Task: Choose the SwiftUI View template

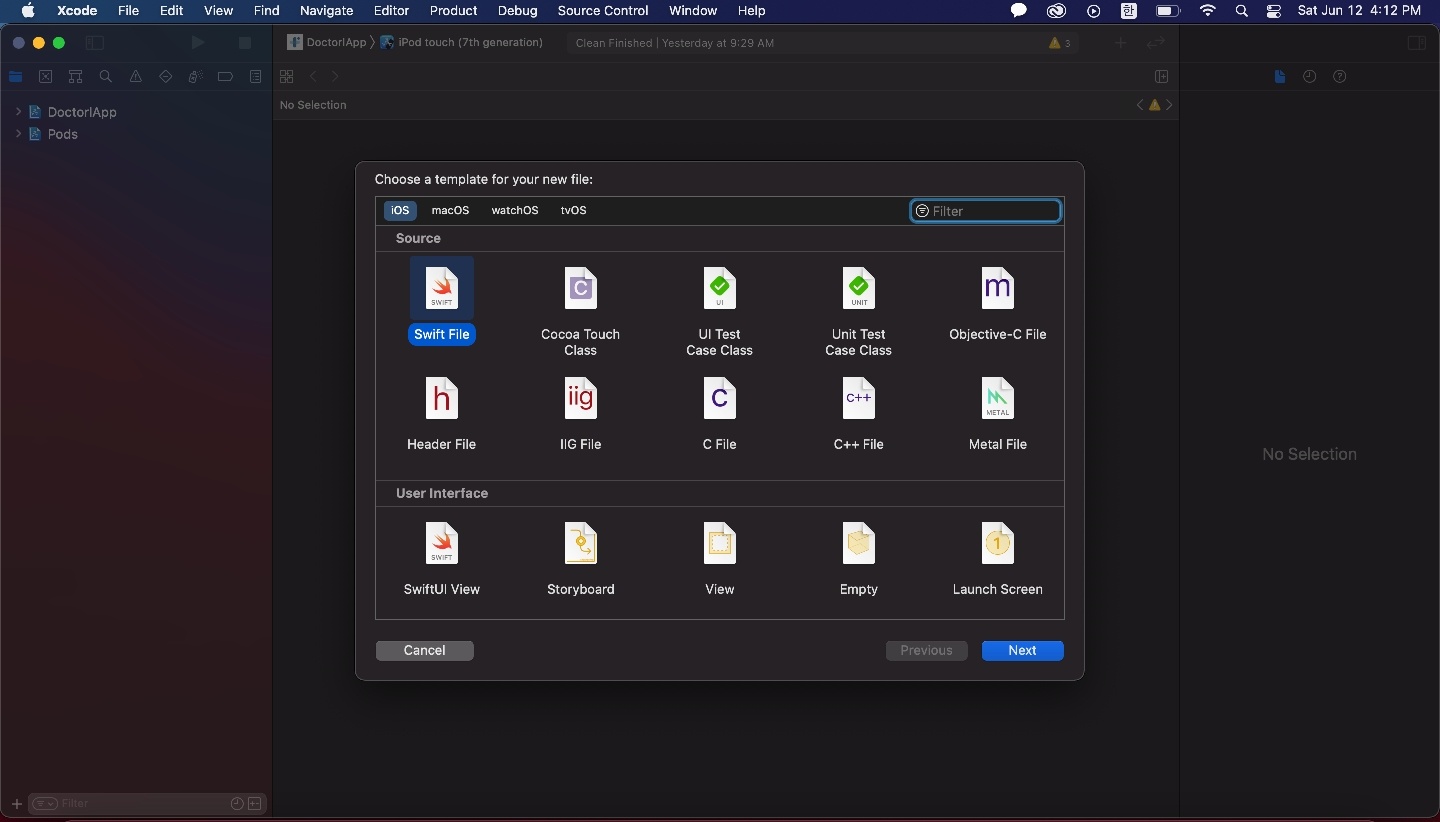Action: [441, 559]
